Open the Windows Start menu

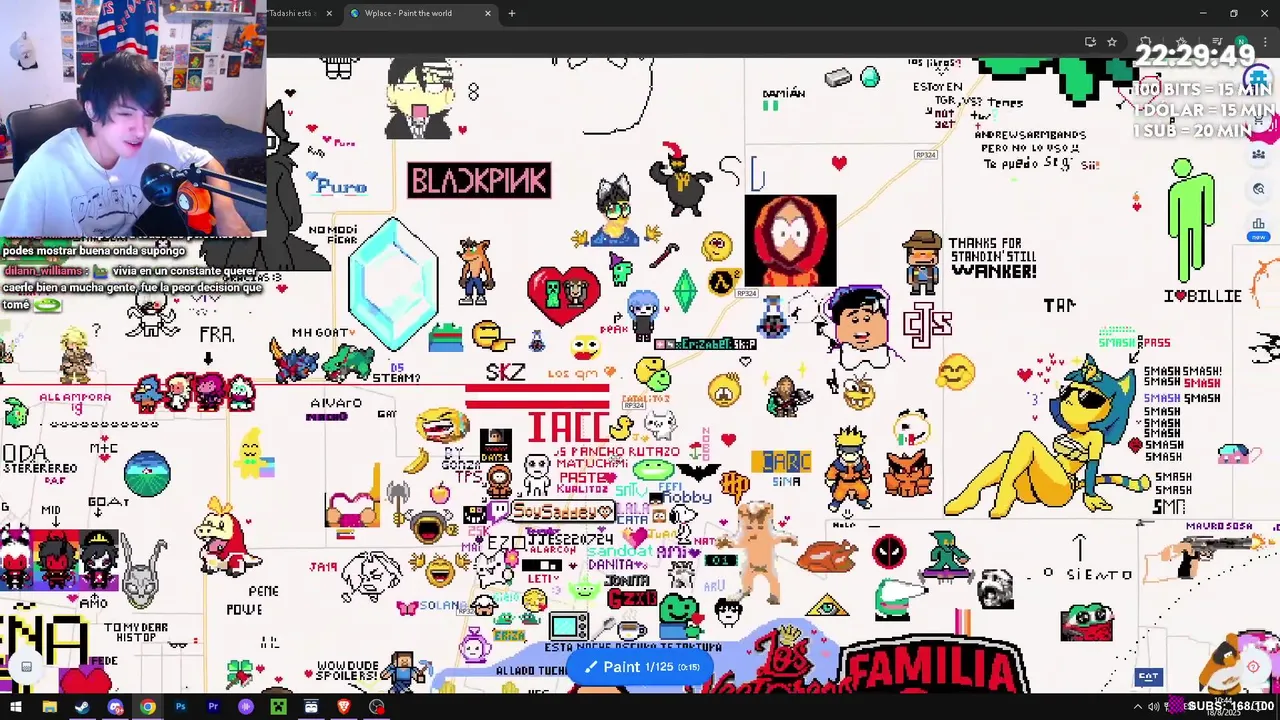click(16, 707)
